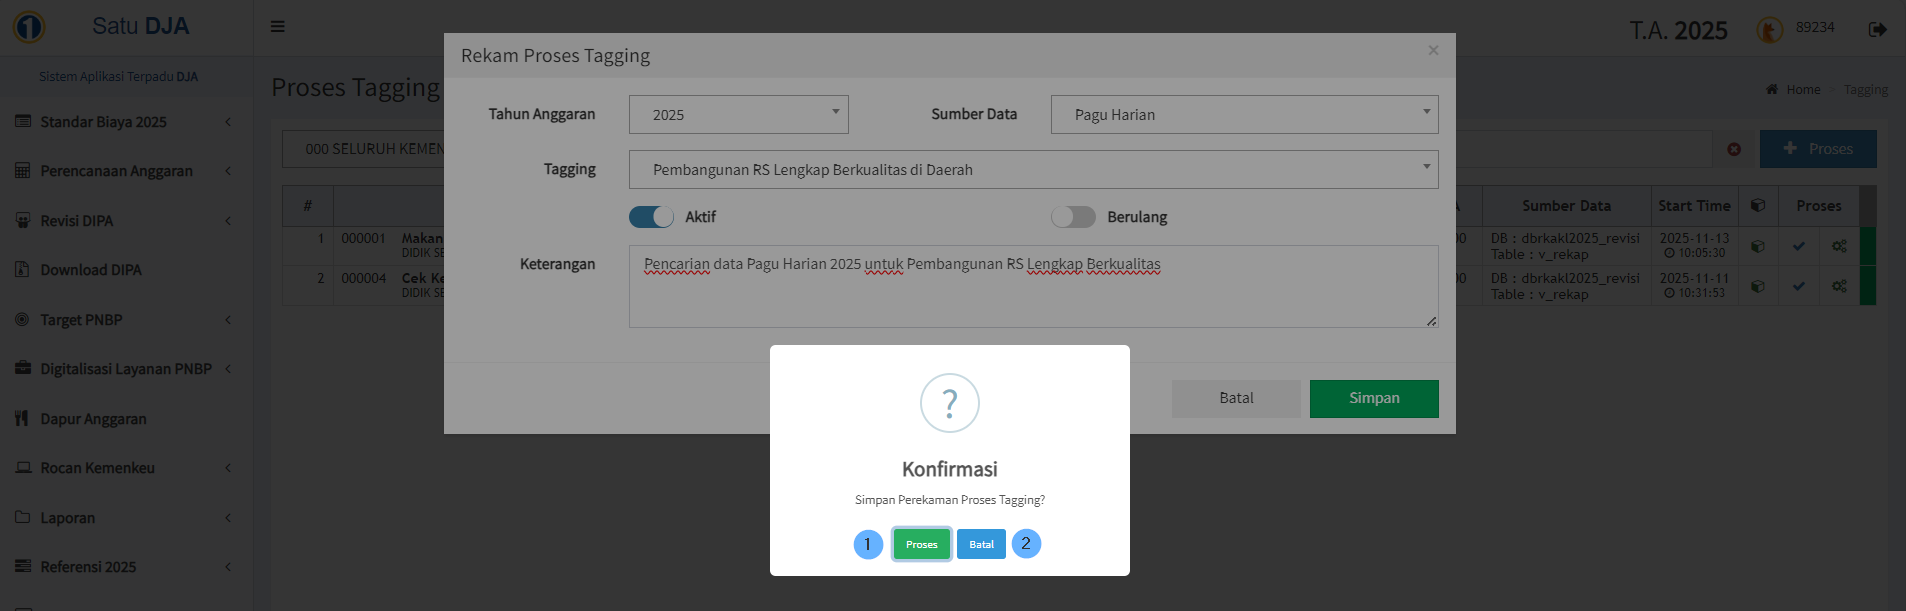
Task: Confirm with the green Proses button
Action: pyautogui.click(x=921, y=544)
